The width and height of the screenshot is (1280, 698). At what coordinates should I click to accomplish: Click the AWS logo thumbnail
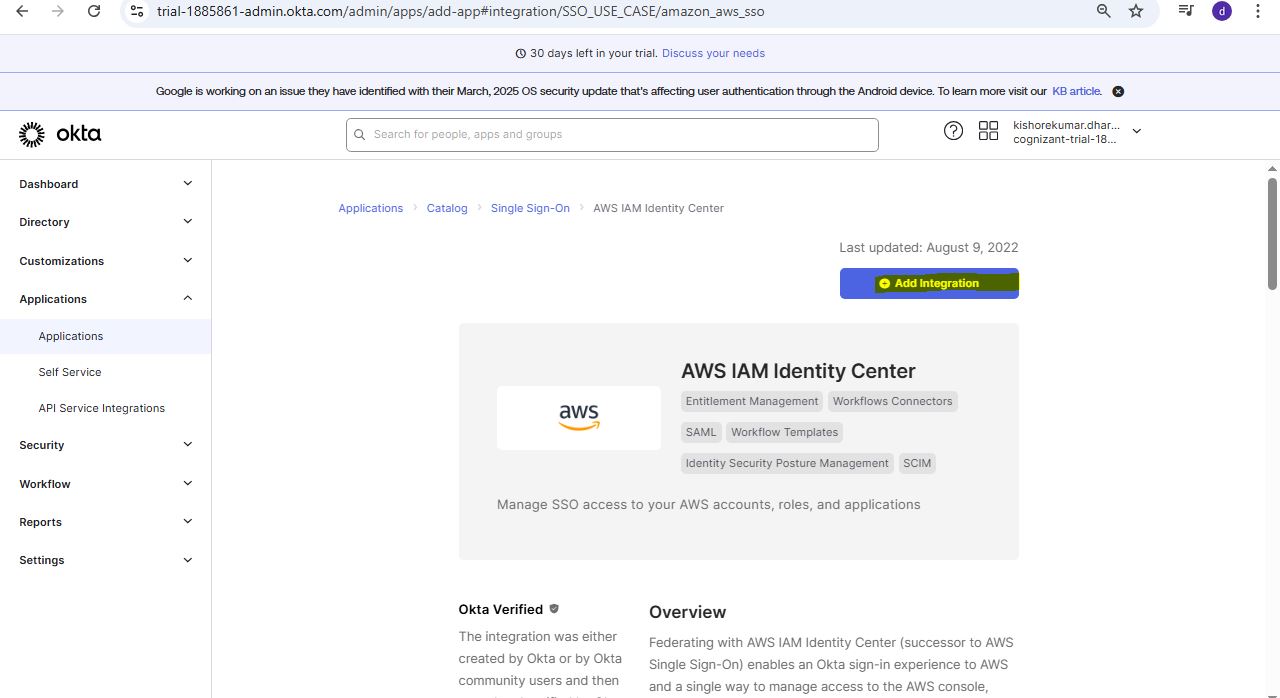[x=579, y=417]
